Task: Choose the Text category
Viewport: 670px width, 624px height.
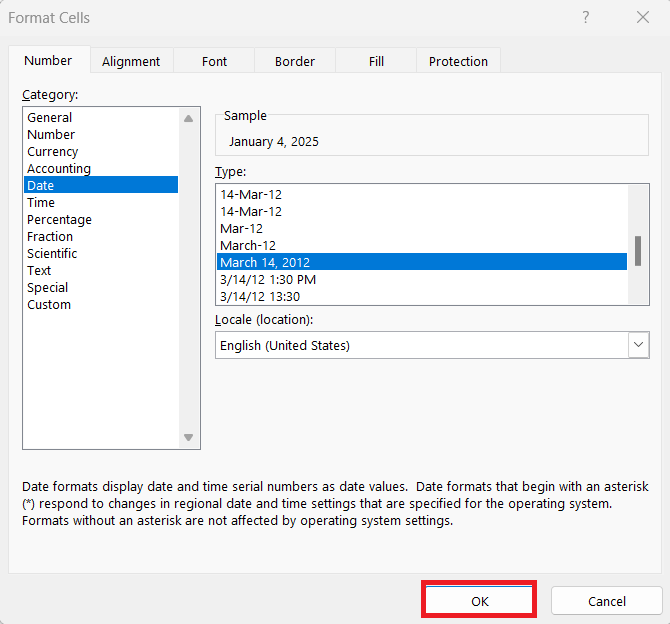Action: (101, 271)
